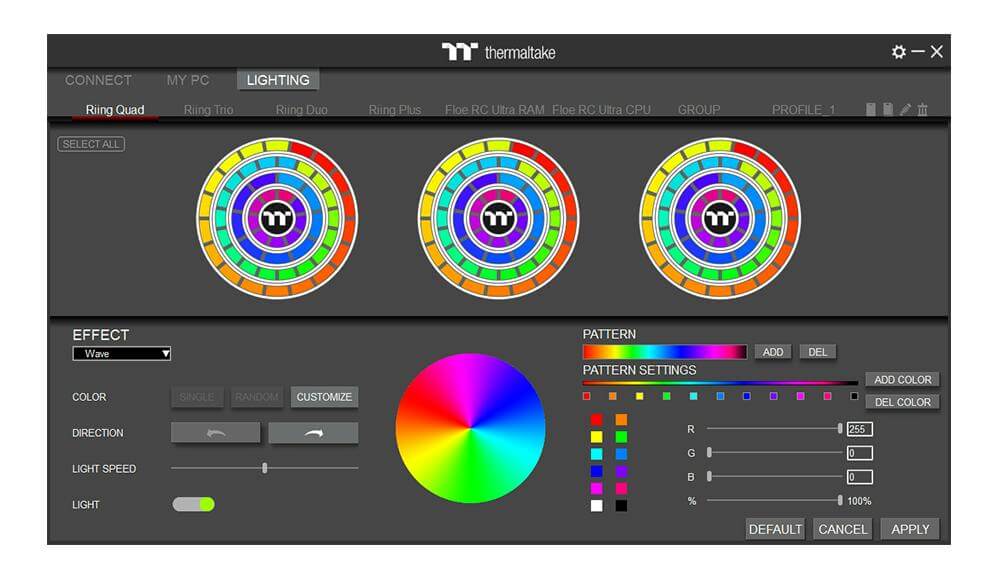Pick the green swatch in the palette grid
The width and height of the screenshot is (999, 575).
click(x=621, y=437)
